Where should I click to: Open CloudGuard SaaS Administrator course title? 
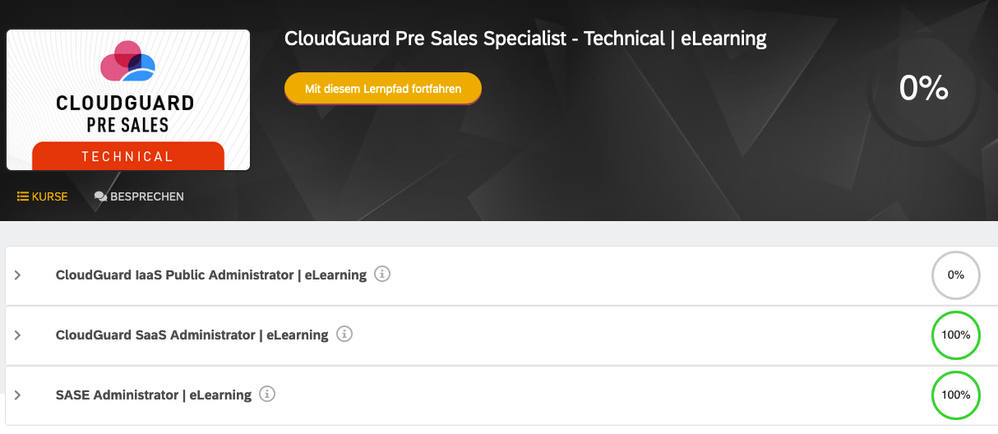point(192,335)
